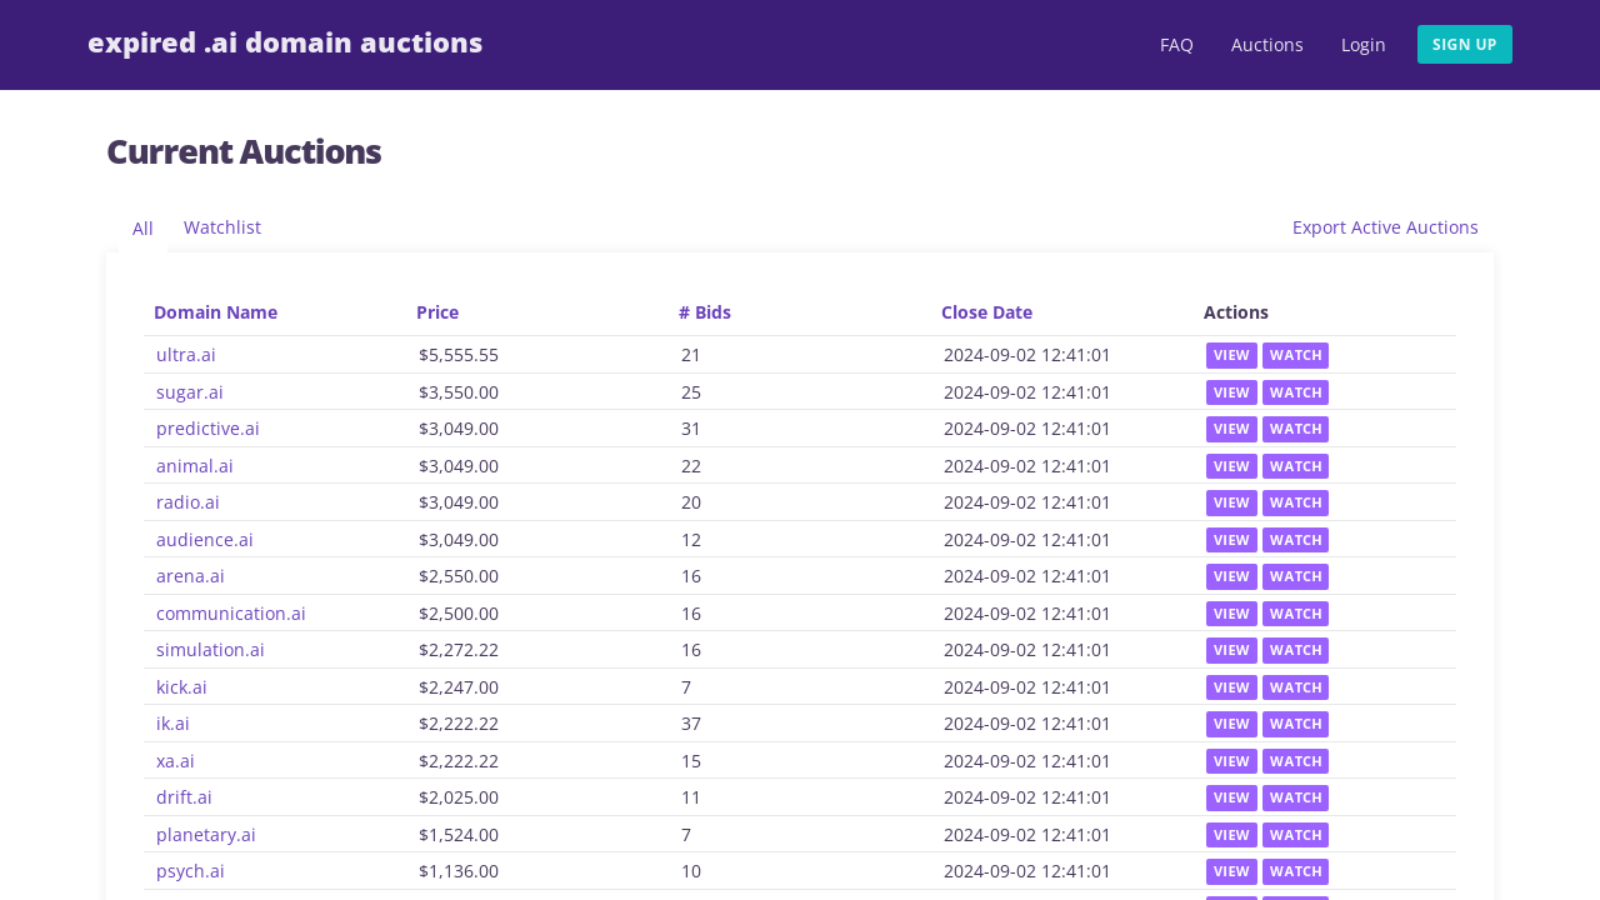The height and width of the screenshot is (900, 1600).
Task: Go to Auctions in the navigation
Action: pyautogui.click(x=1267, y=45)
